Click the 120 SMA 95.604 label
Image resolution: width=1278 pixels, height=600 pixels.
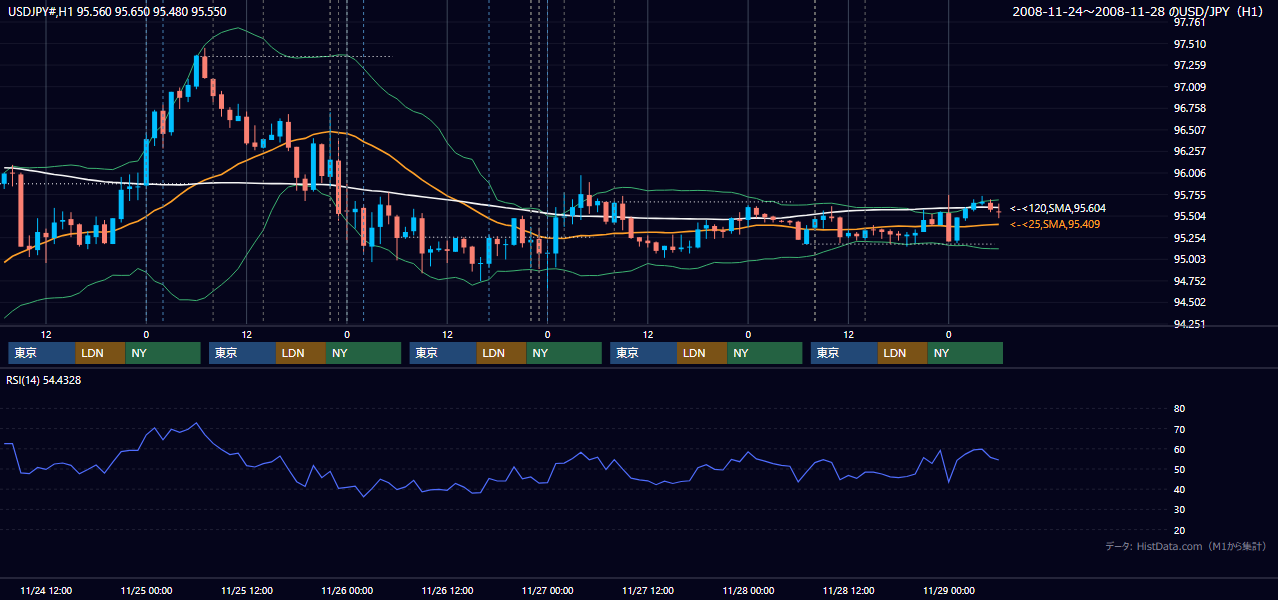pos(1057,208)
